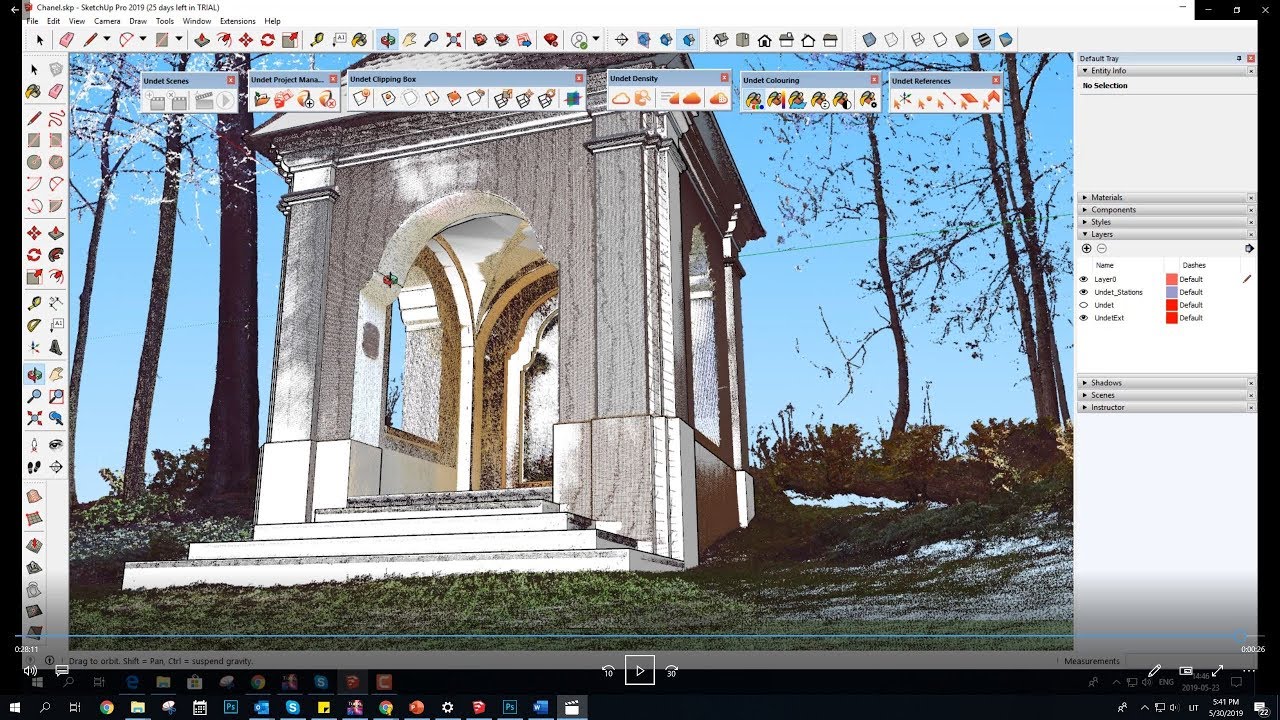Hide the Undet_Stations layer via its eye
This screenshot has height=720, width=1280.
tap(1084, 292)
